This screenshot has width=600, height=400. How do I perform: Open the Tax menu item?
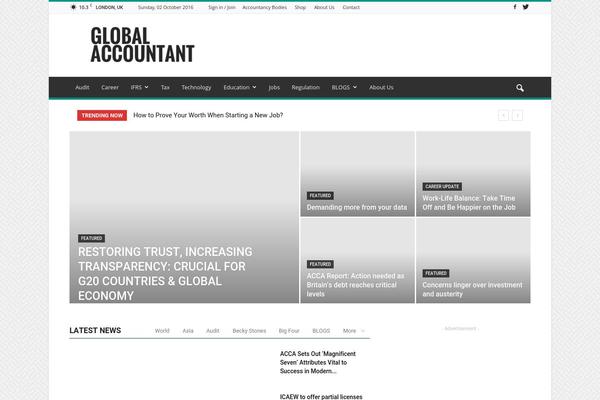pyautogui.click(x=165, y=87)
